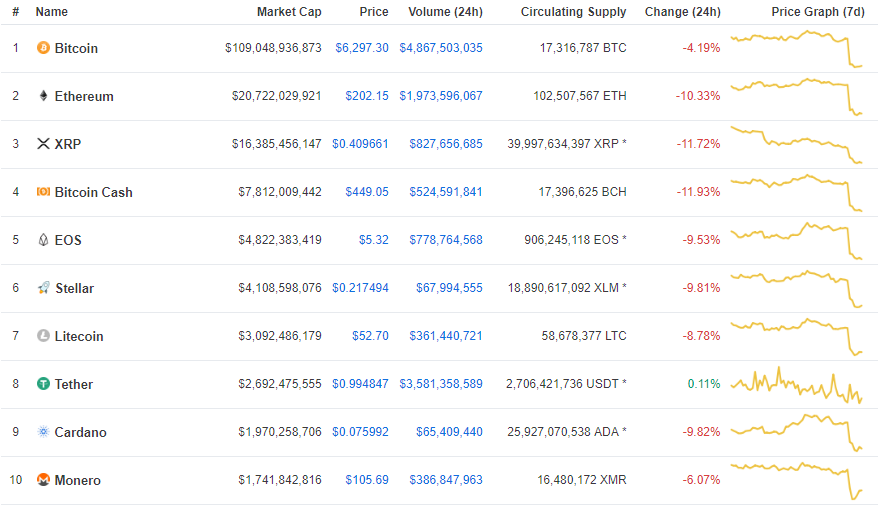Open Ethereum's 7-day price graph
This screenshot has height=506, width=878.
[x=797, y=97]
